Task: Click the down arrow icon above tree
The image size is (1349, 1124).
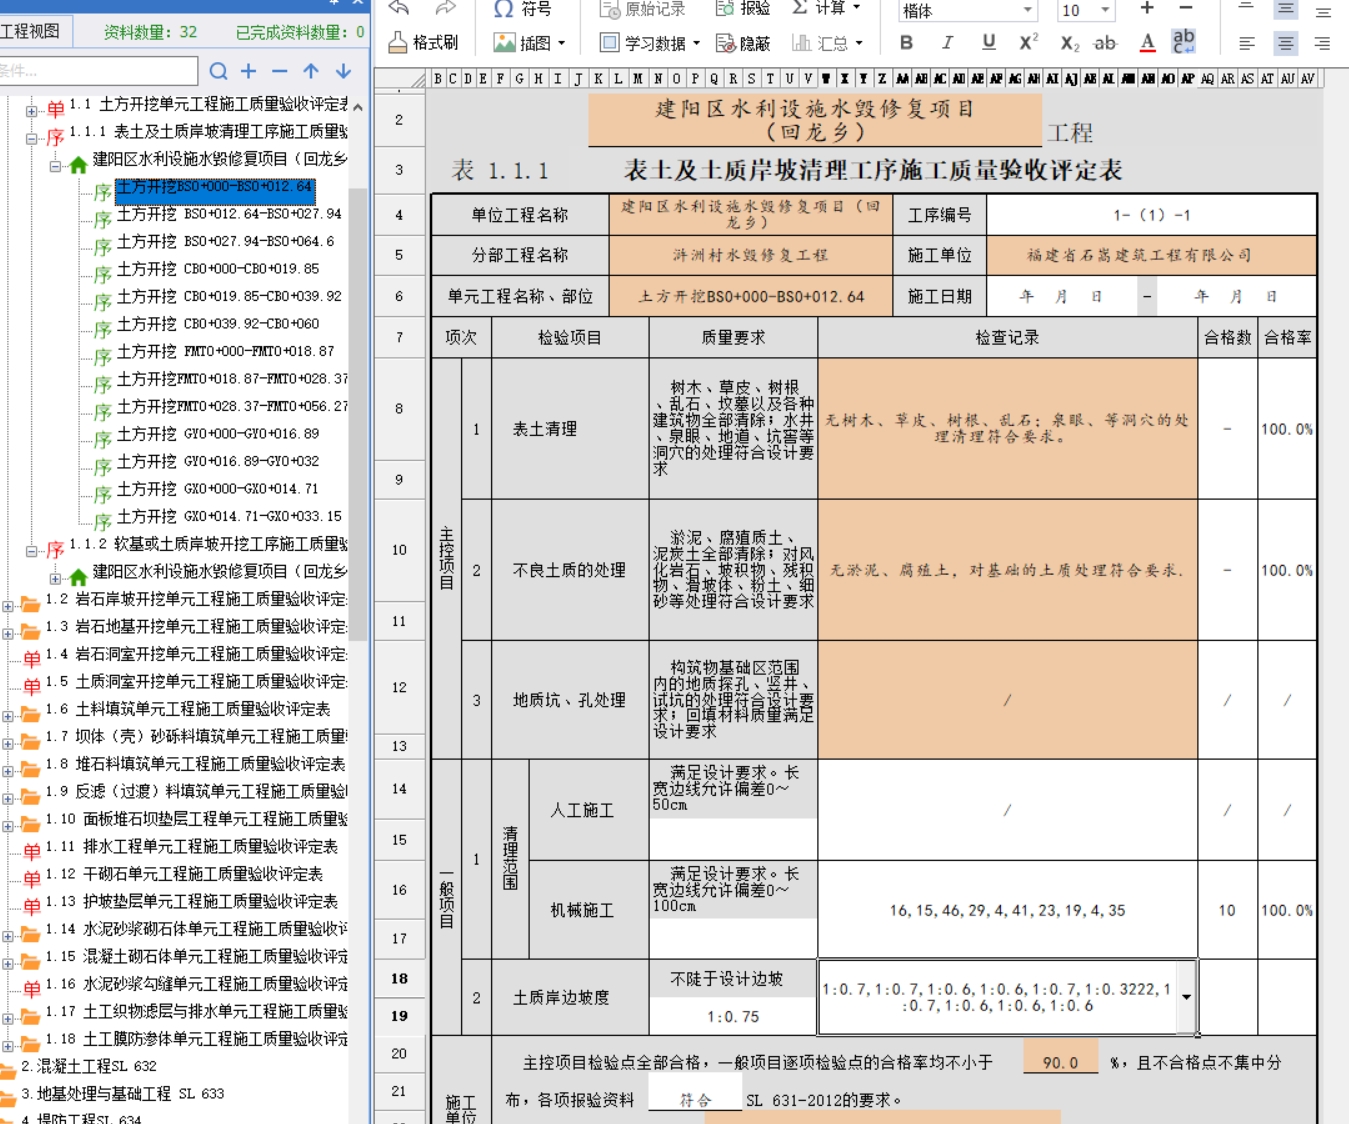Action: [343, 71]
